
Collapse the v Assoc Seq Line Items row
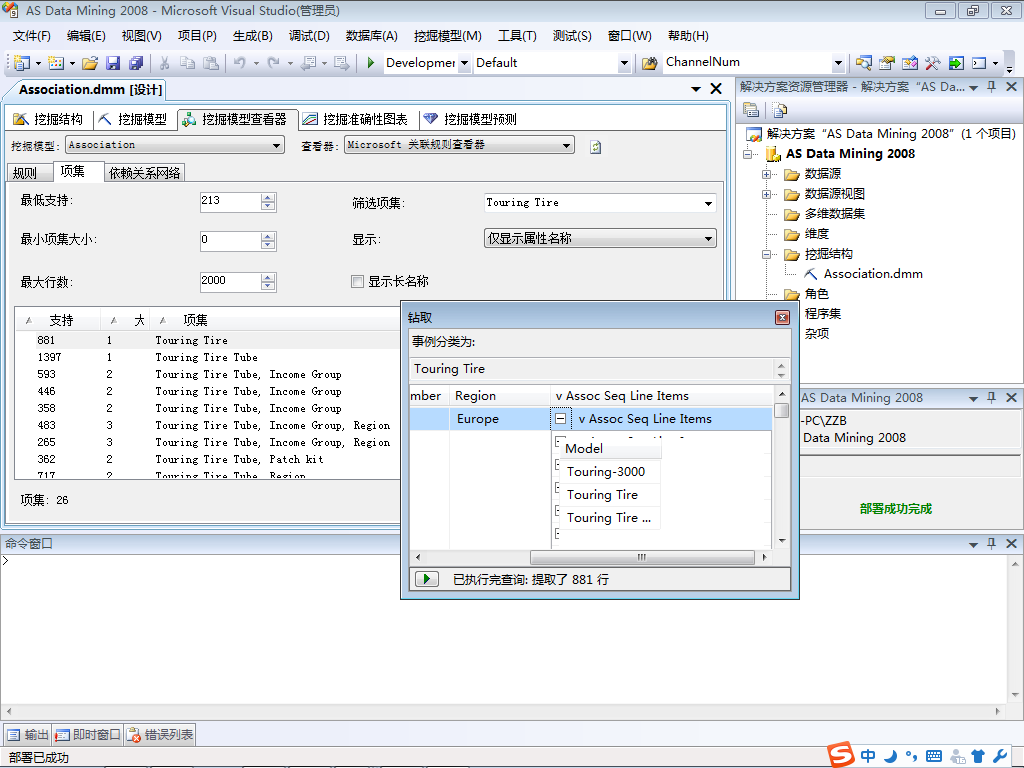click(560, 419)
